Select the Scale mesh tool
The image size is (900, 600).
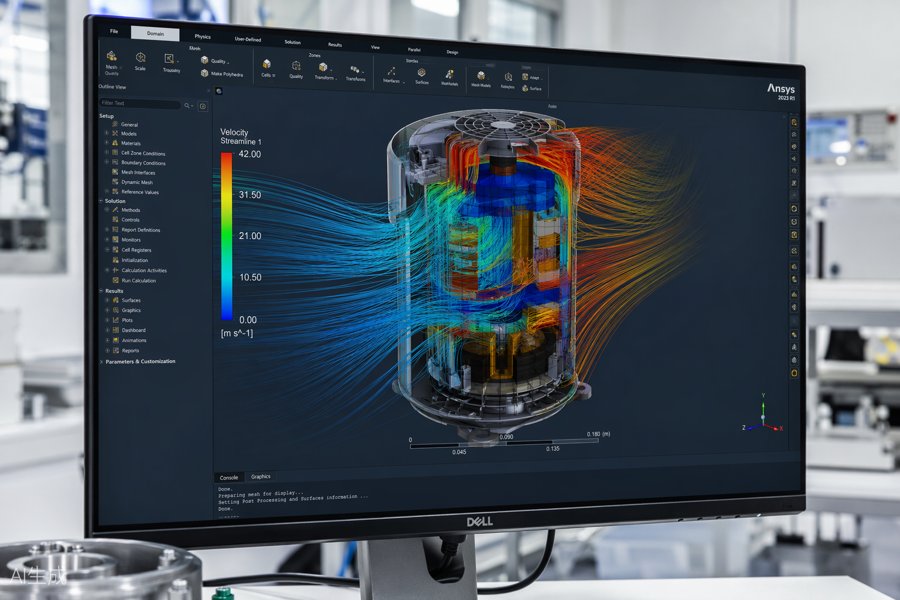pos(140,61)
